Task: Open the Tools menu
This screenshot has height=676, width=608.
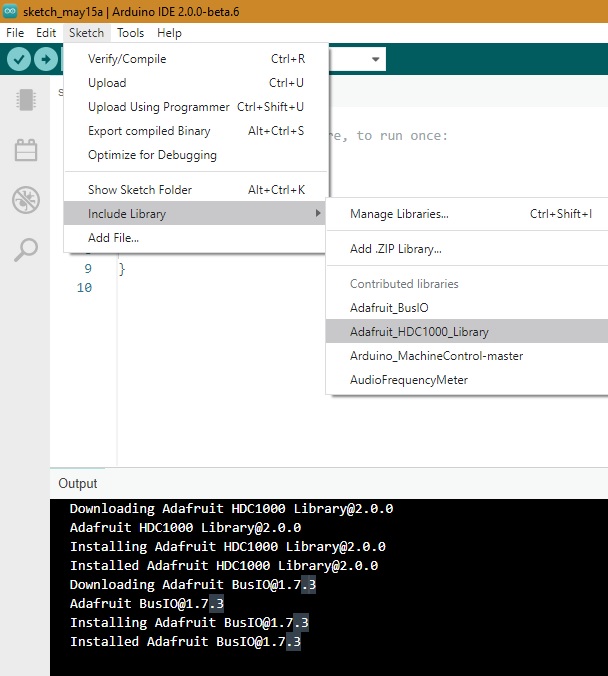Action: (131, 33)
